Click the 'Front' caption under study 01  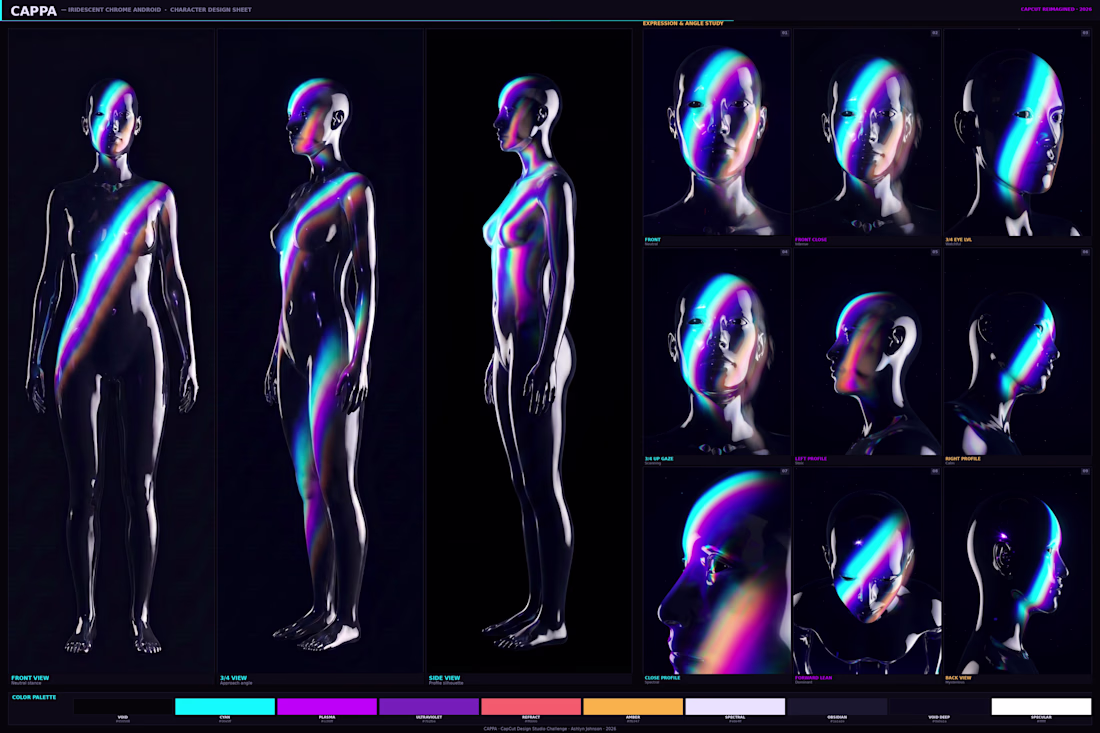tap(652, 239)
